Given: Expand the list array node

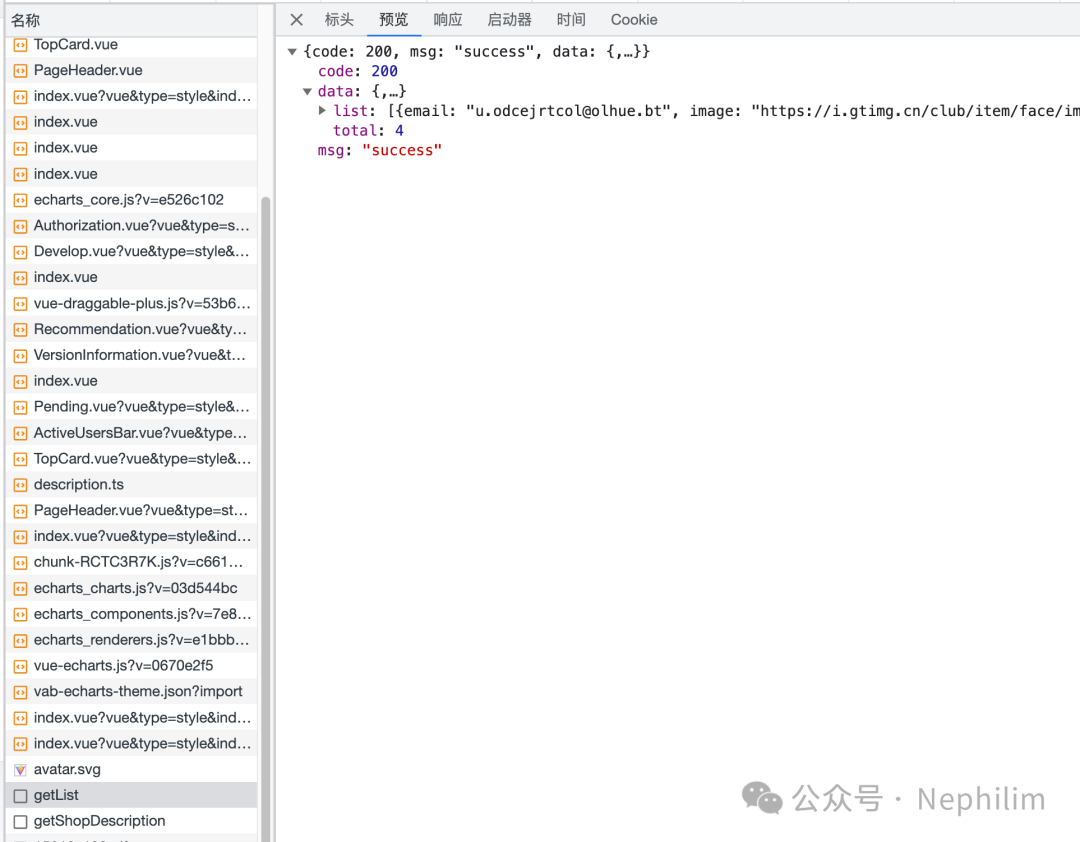Looking at the screenshot, I should pyautogui.click(x=322, y=110).
